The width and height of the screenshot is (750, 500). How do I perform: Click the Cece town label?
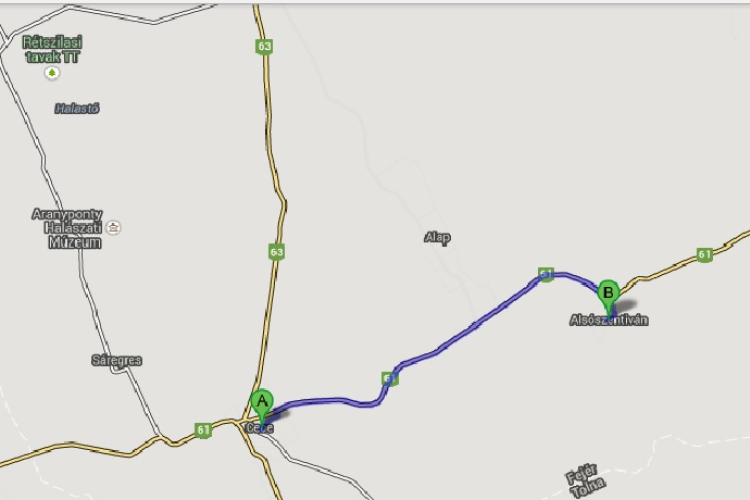[260, 428]
